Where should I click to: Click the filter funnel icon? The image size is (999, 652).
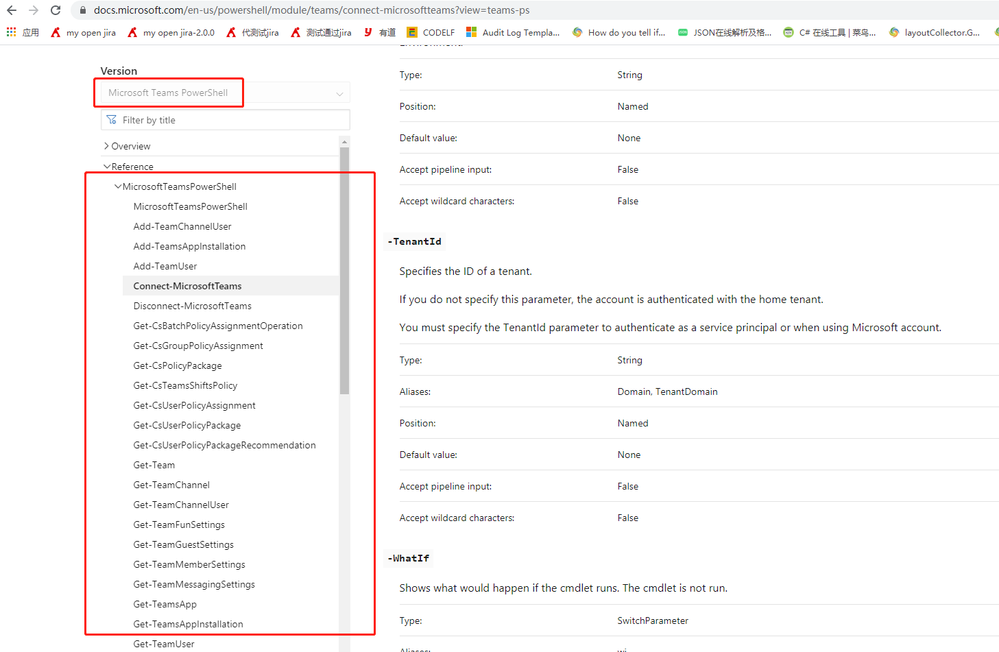(111, 120)
